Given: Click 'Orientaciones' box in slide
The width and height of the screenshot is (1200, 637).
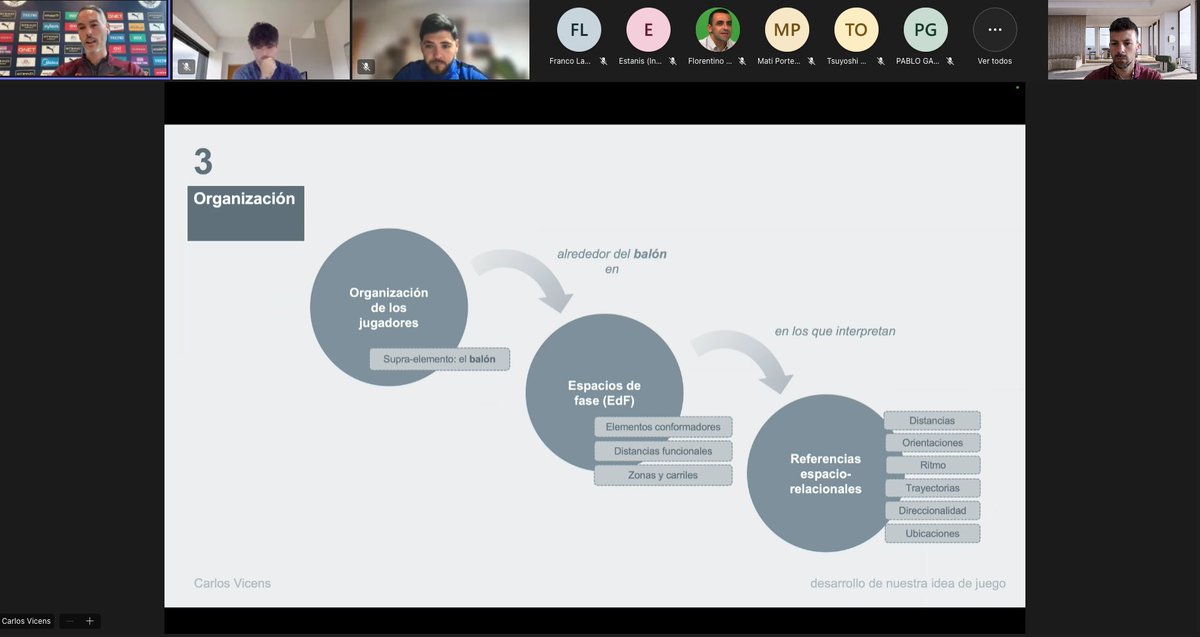Looking at the screenshot, I should pyautogui.click(x=932, y=442).
